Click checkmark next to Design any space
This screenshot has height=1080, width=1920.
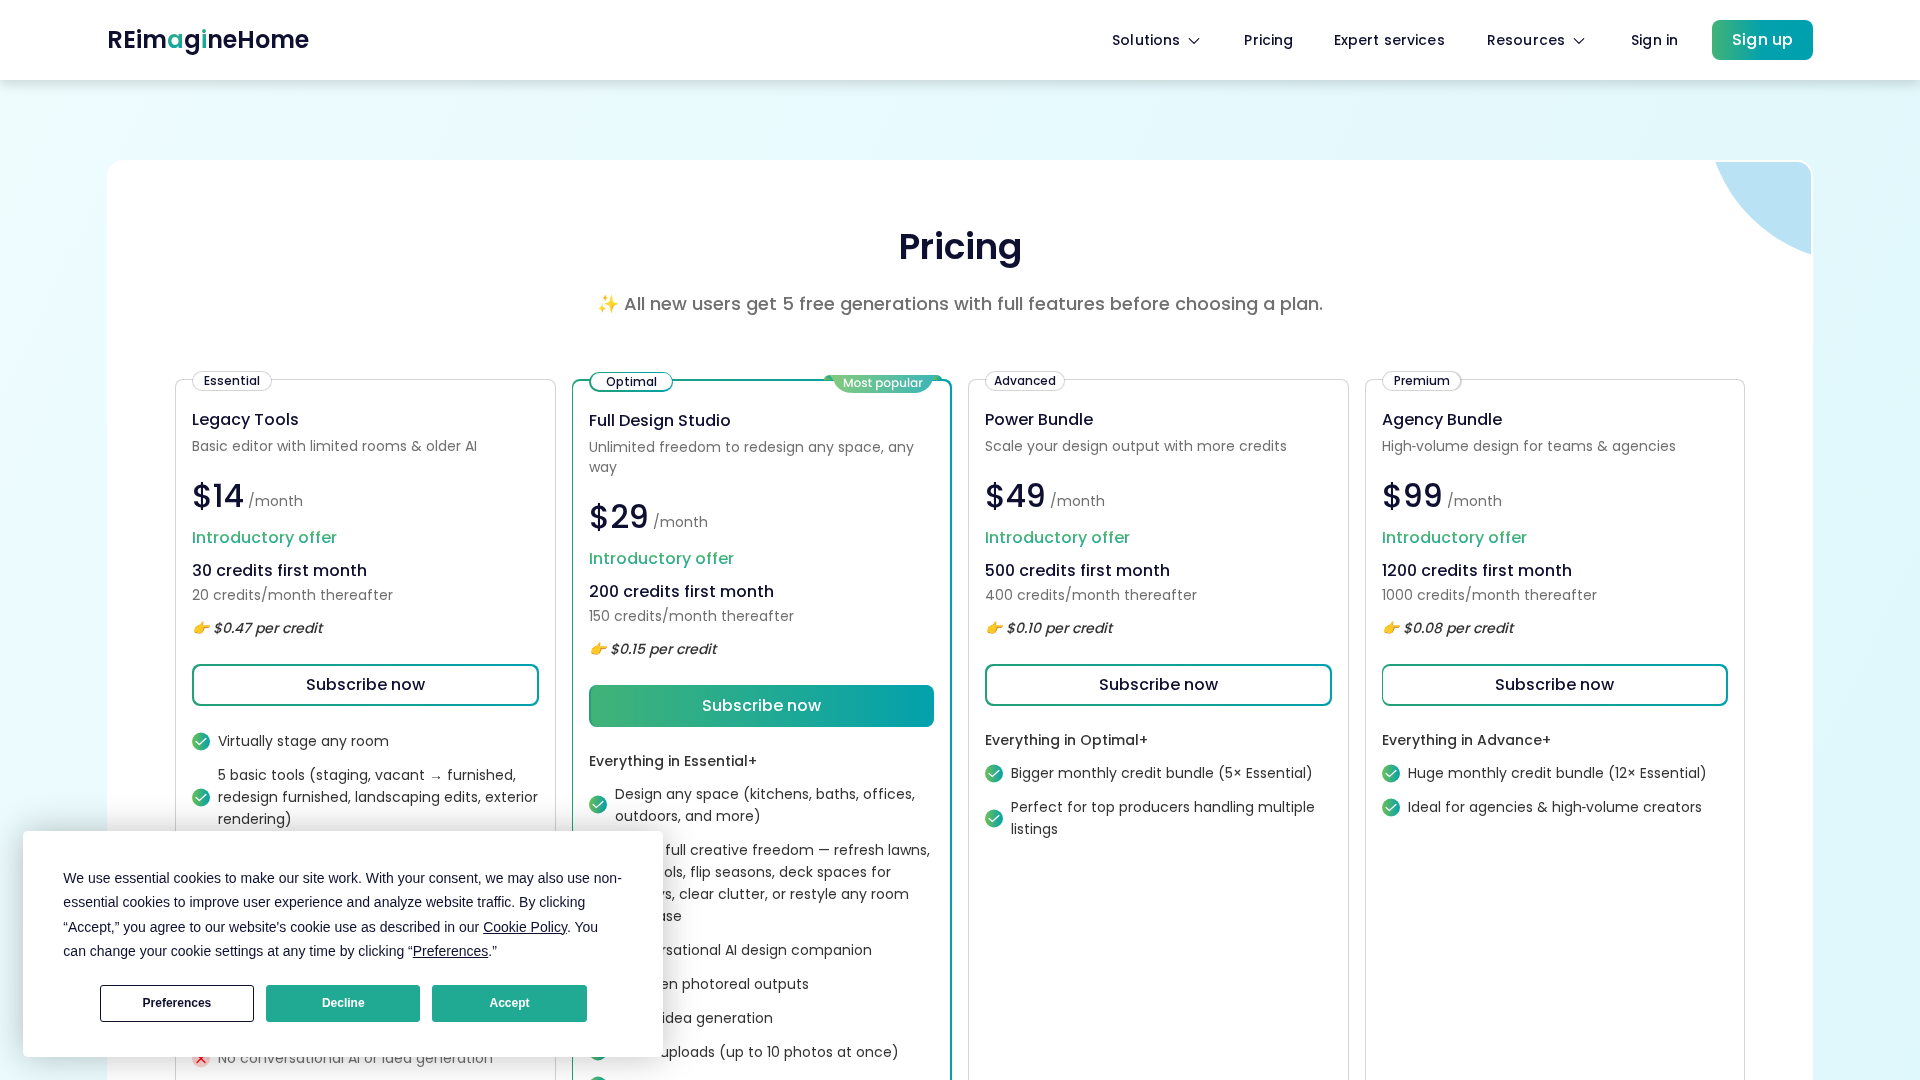tap(598, 805)
